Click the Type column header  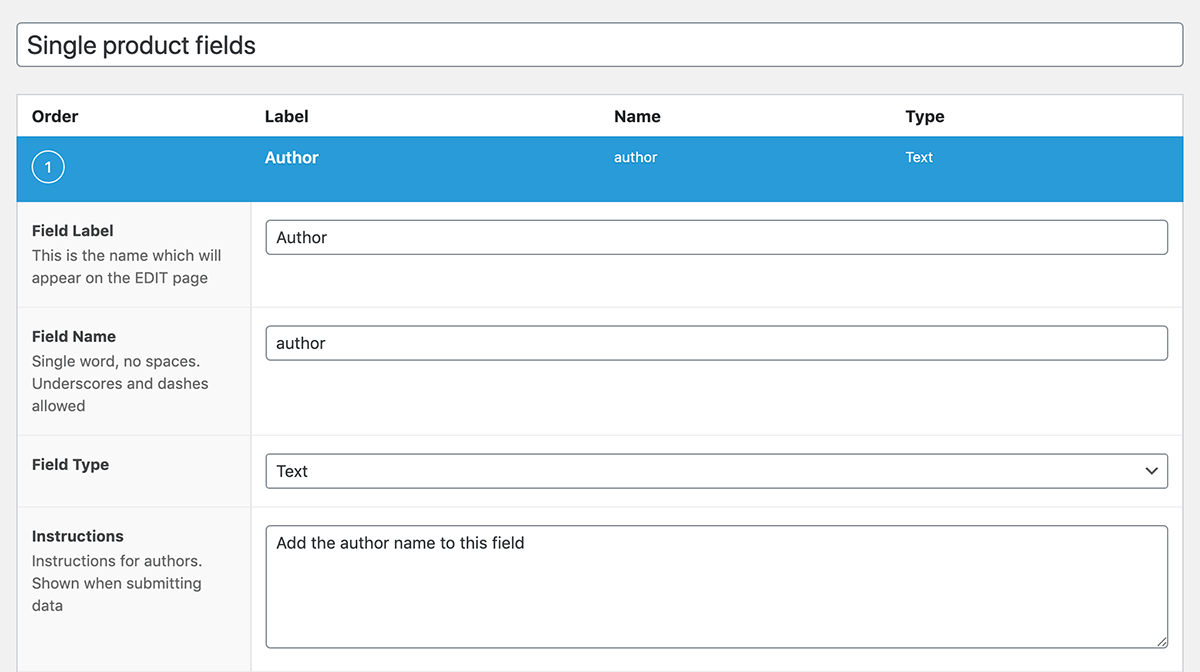tap(924, 116)
